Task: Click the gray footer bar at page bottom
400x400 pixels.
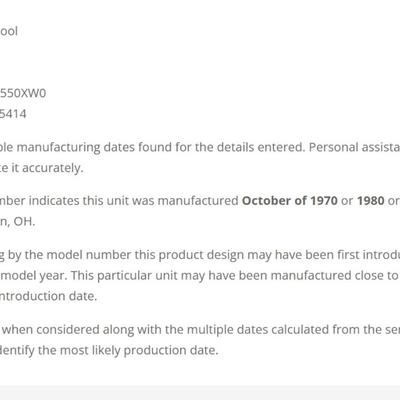Action: coord(200,393)
